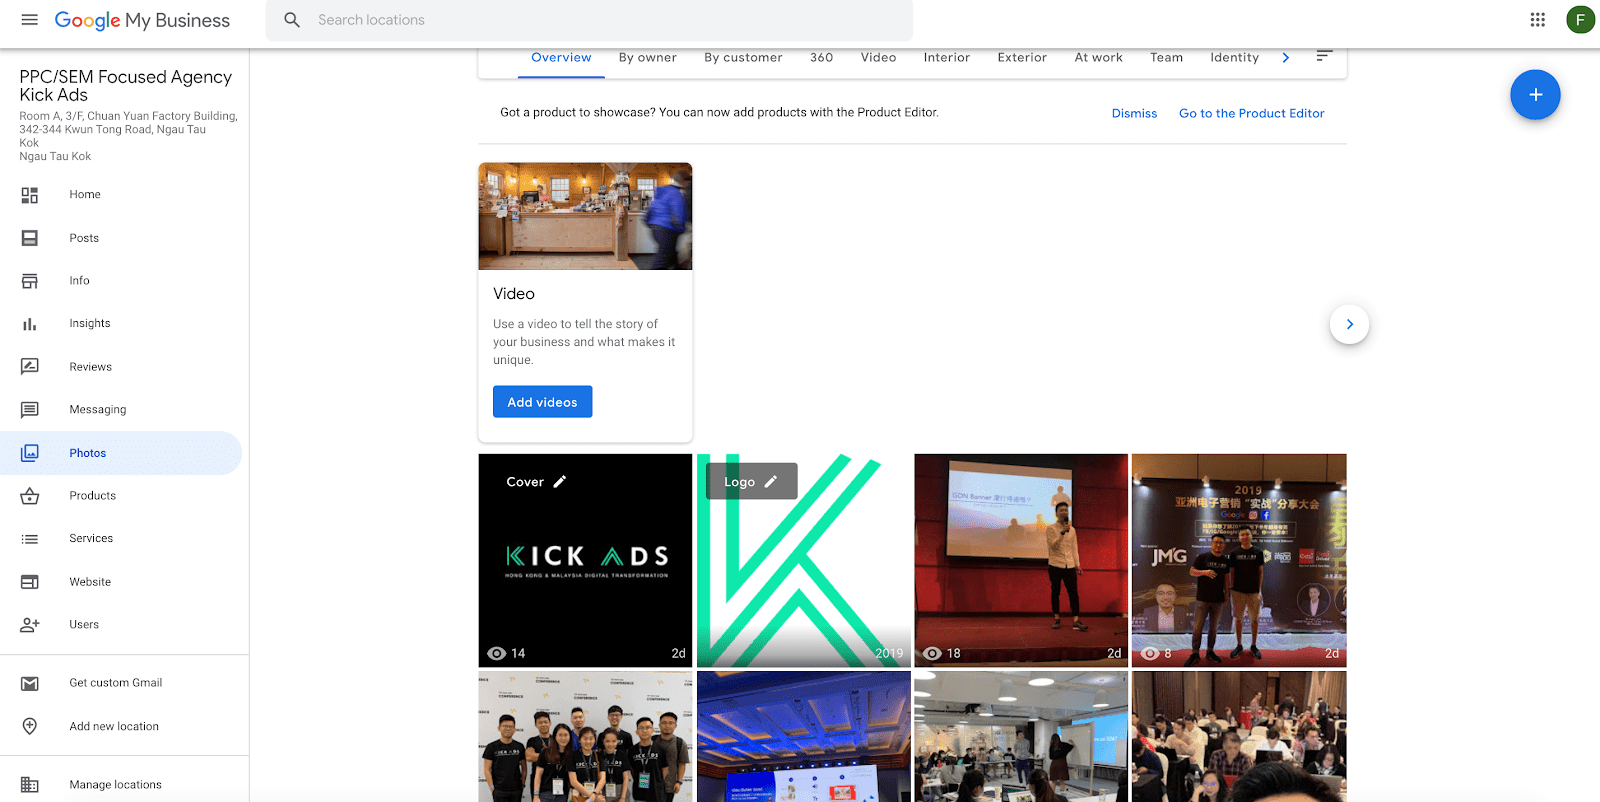The height and width of the screenshot is (802, 1600).
Task: Click the Products basket icon
Action: pyautogui.click(x=30, y=496)
